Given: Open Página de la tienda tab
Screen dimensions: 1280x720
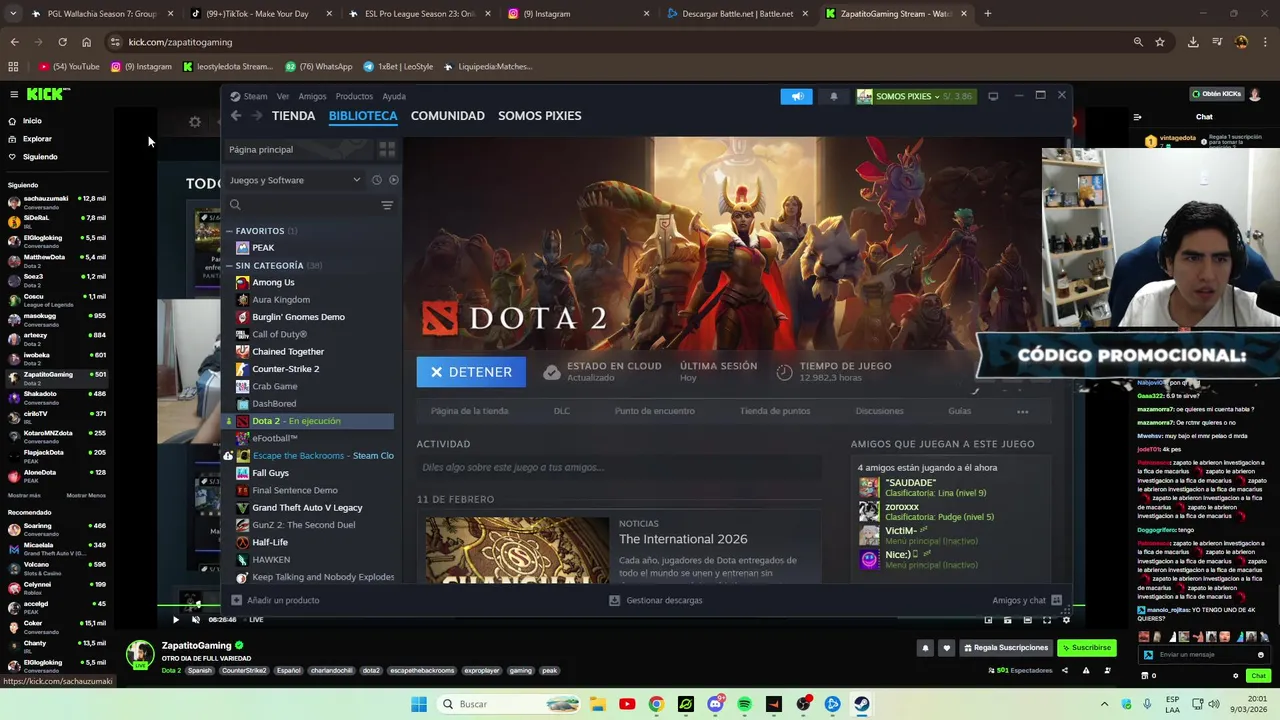Looking at the screenshot, I should pyautogui.click(x=469, y=411).
